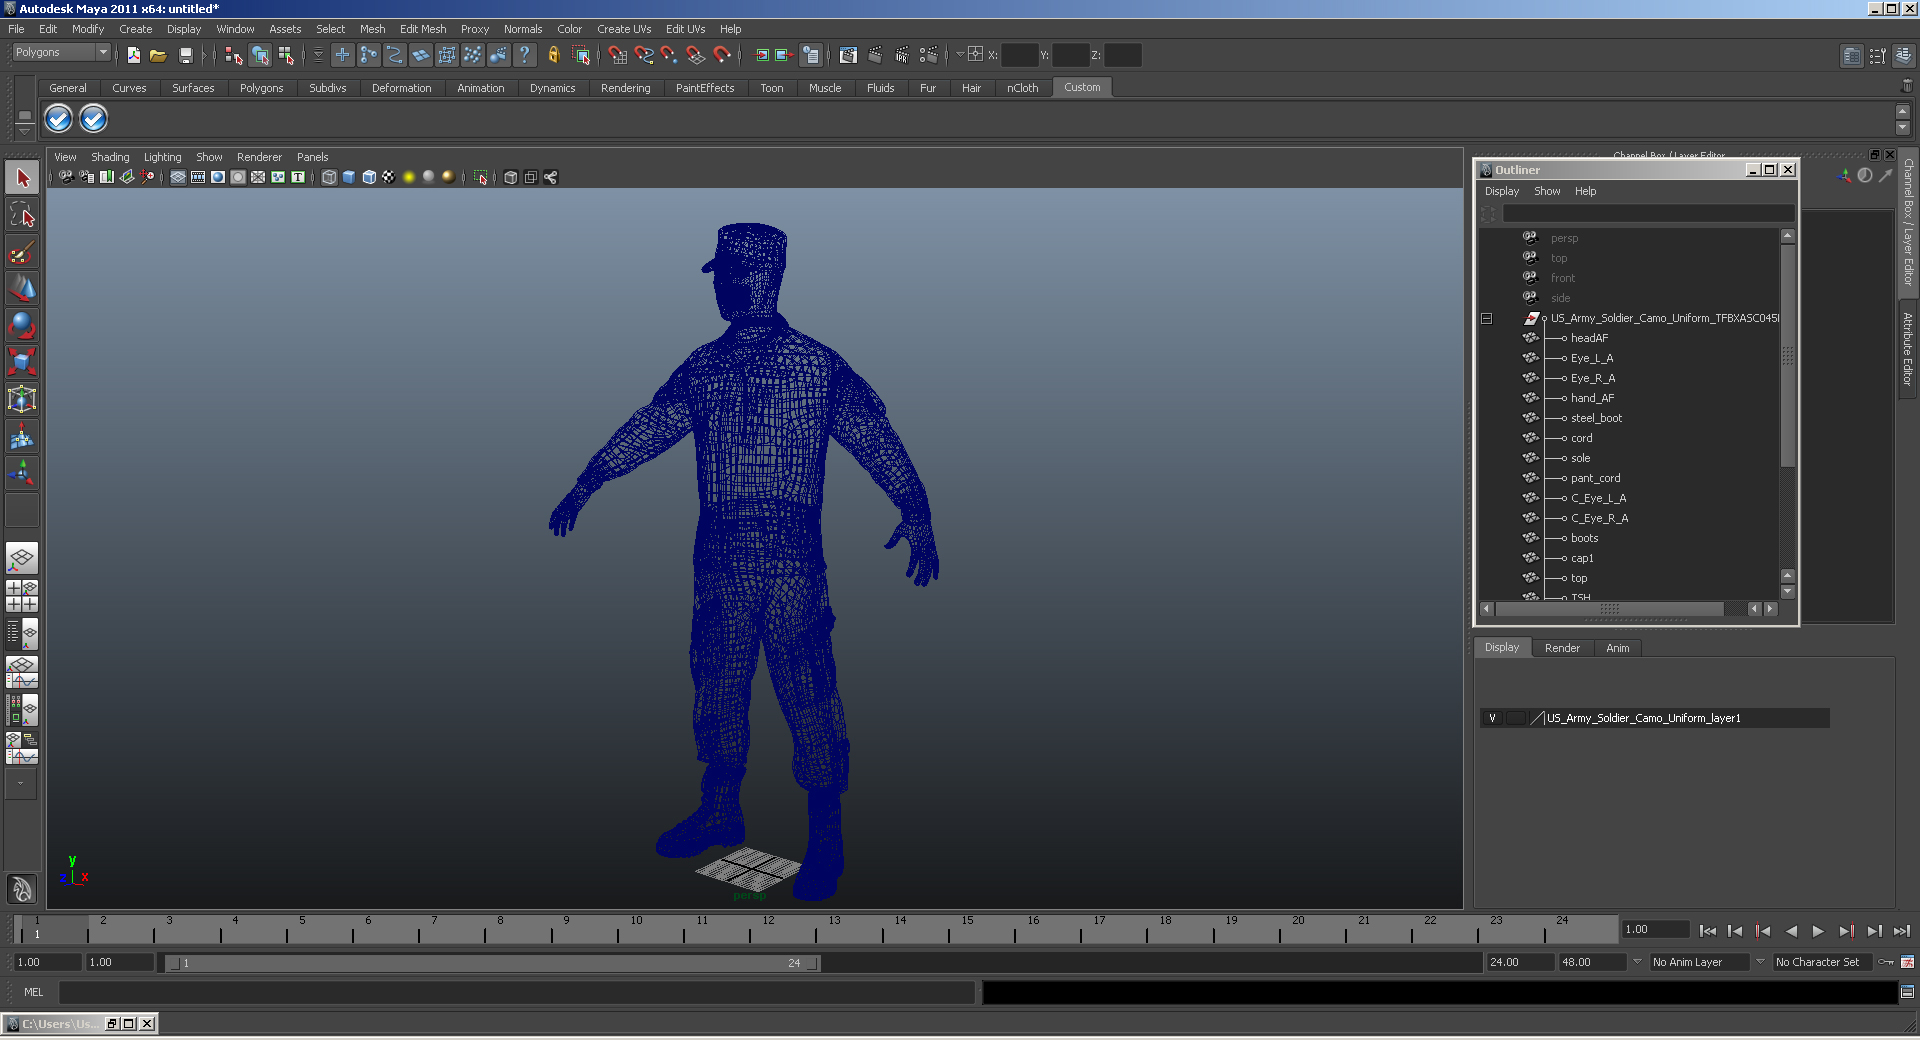Choose the Lasso select tool

click(x=22, y=214)
